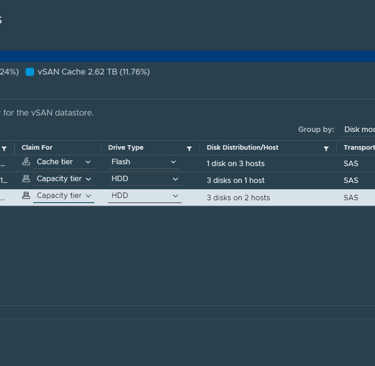Open the Group by Disk model selector
375x366 pixels.
click(359, 129)
